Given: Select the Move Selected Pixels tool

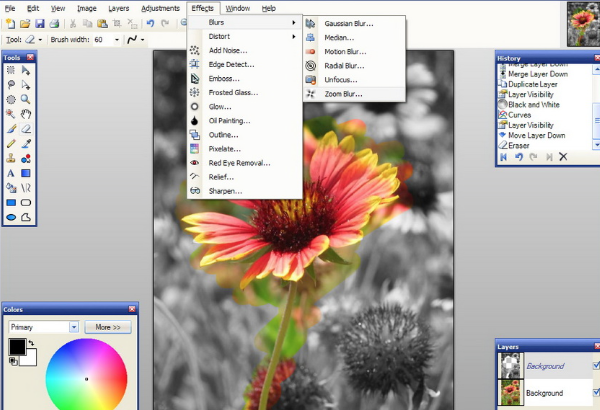Looking at the screenshot, I should [x=26, y=70].
